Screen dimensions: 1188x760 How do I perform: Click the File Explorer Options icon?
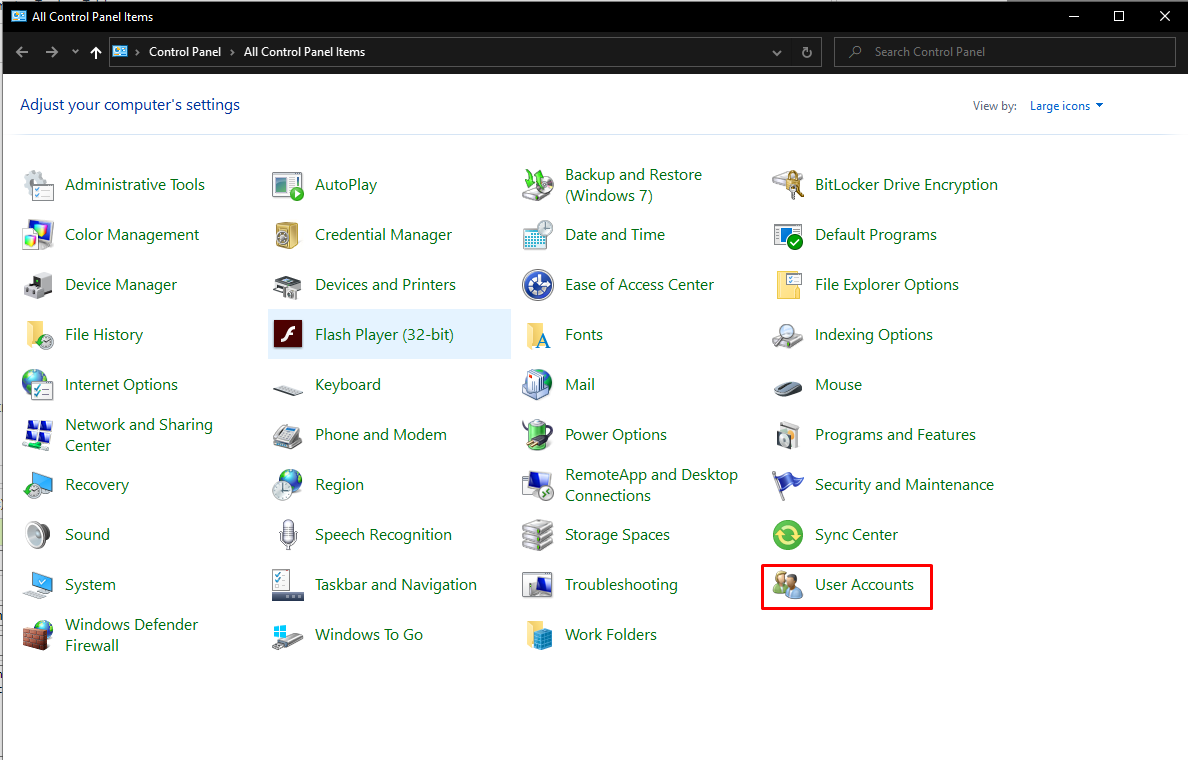788,285
